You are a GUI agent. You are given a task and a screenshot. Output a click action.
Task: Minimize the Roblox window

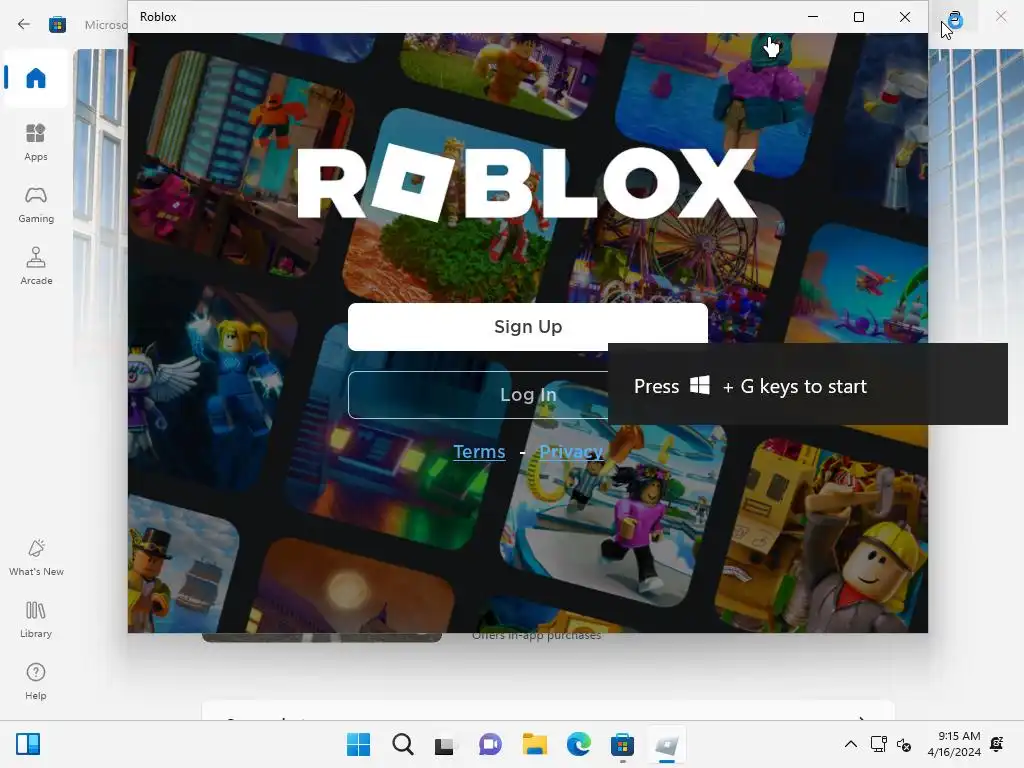coord(813,17)
